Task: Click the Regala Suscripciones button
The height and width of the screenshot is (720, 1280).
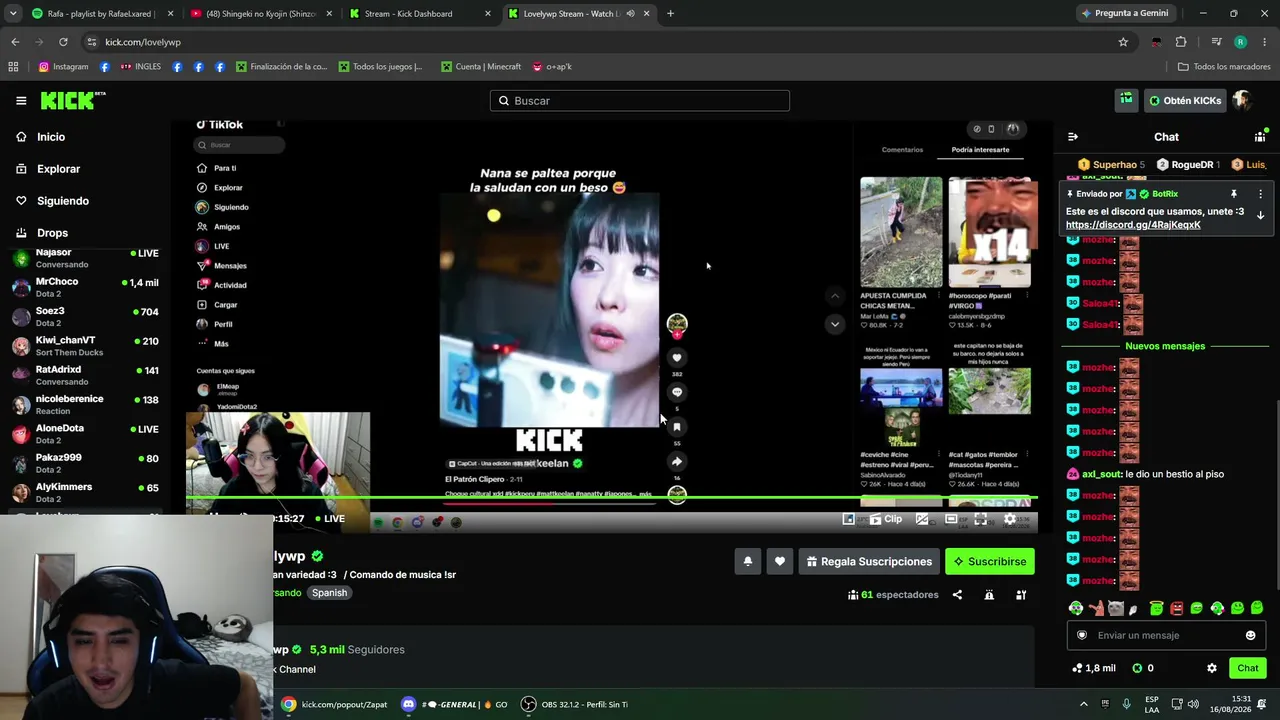Action: 868,562
